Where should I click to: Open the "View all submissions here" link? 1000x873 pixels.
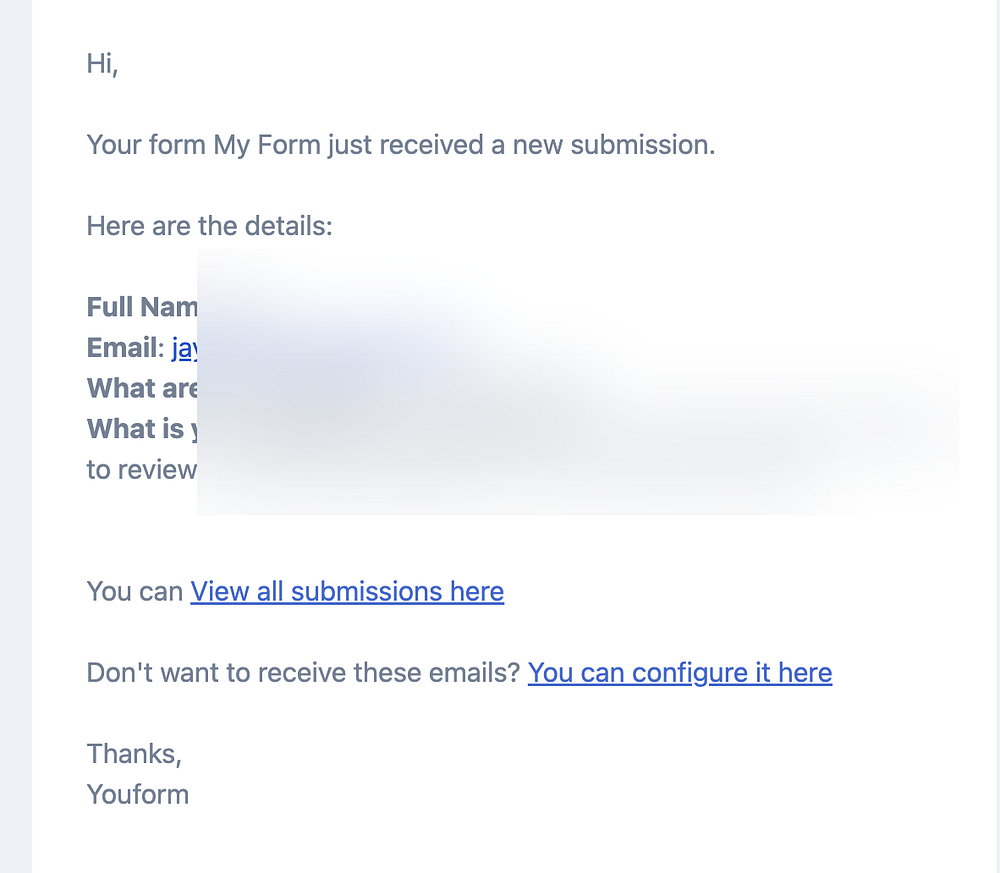pos(347,591)
